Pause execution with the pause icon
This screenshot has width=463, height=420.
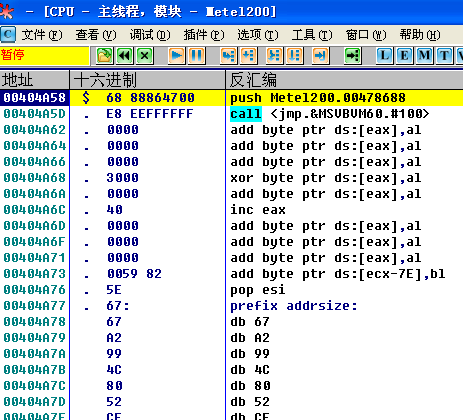point(197,55)
